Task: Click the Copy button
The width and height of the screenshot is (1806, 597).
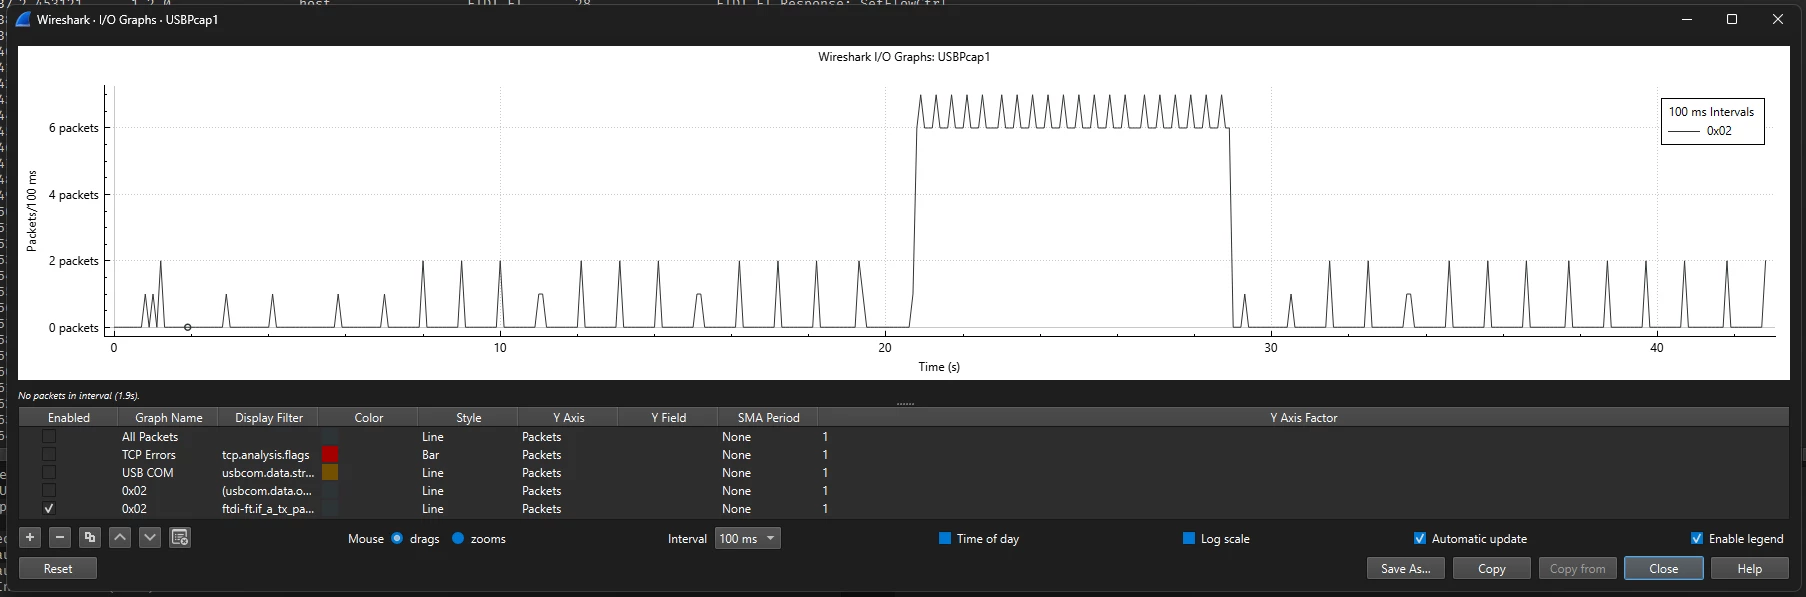Action: [x=1491, y=568]
